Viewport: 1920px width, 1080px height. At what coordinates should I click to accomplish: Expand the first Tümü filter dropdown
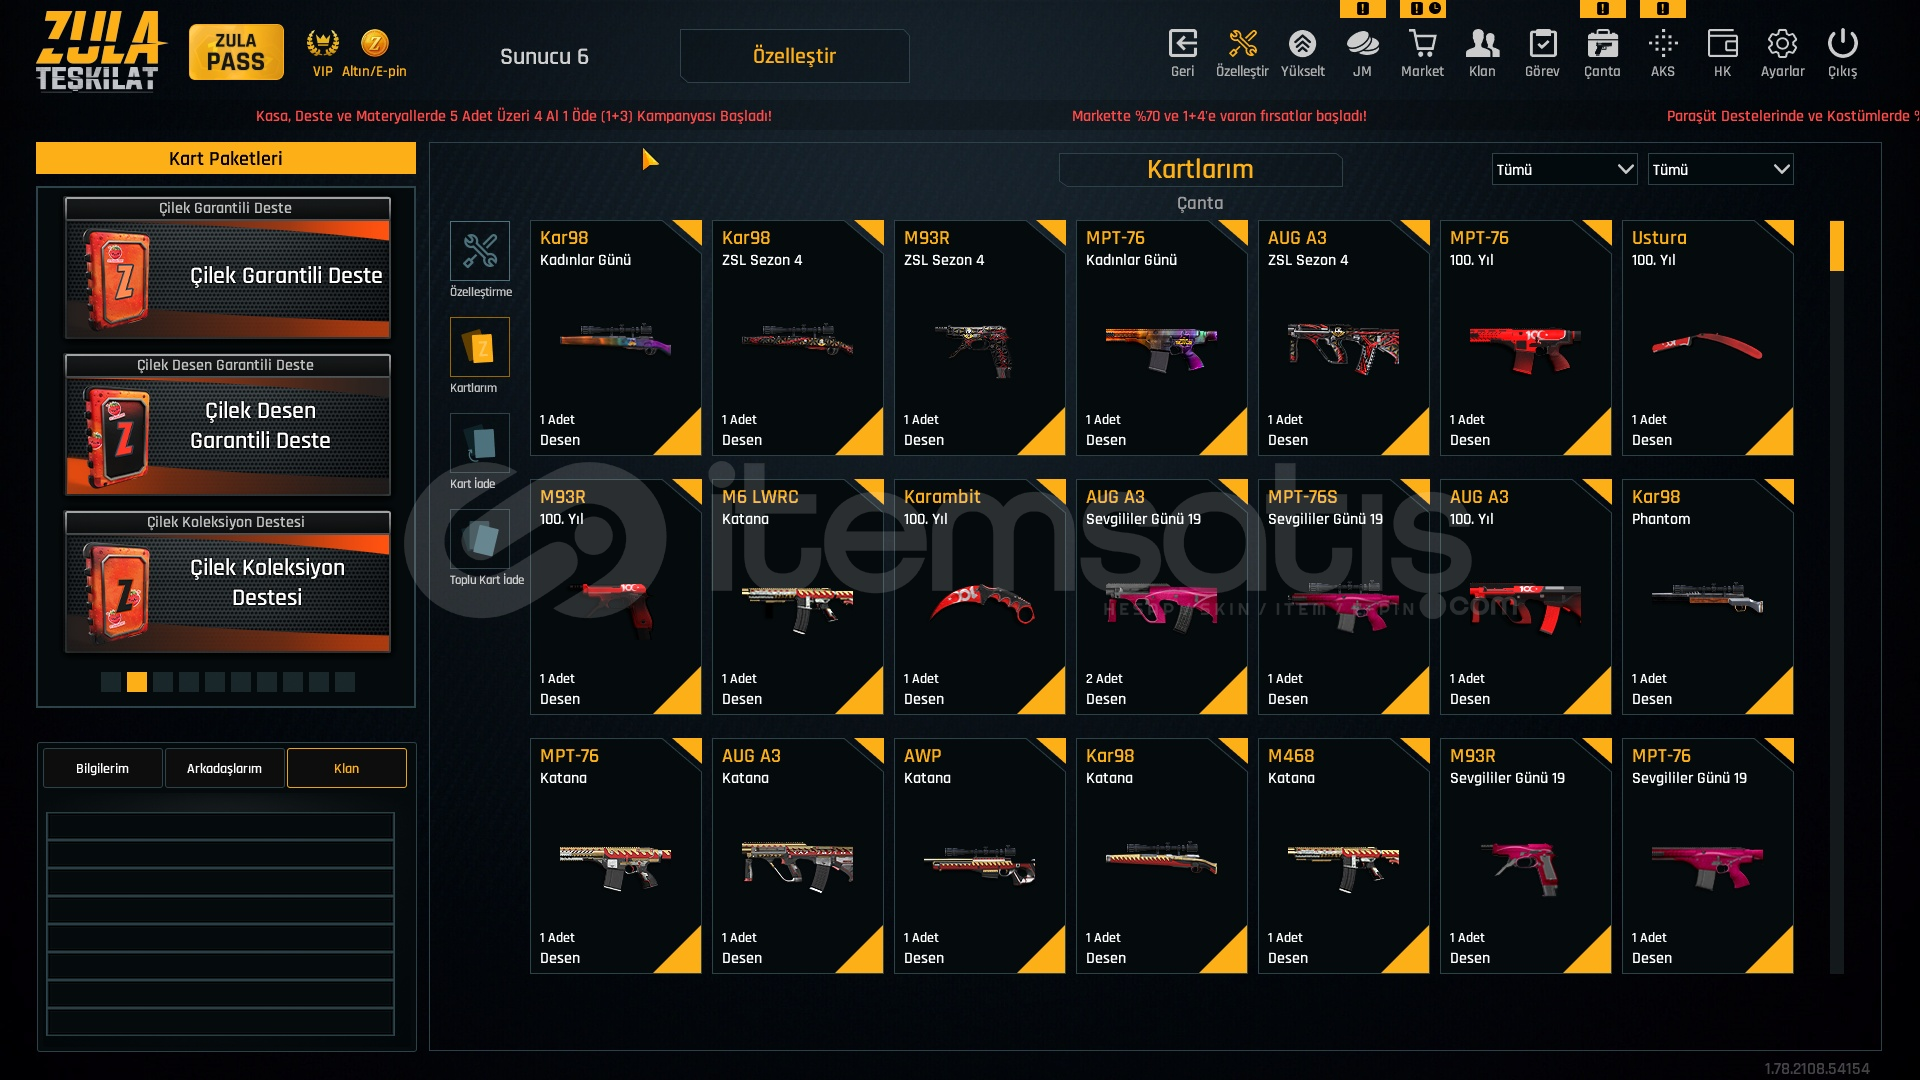(x=1564, y=169)
